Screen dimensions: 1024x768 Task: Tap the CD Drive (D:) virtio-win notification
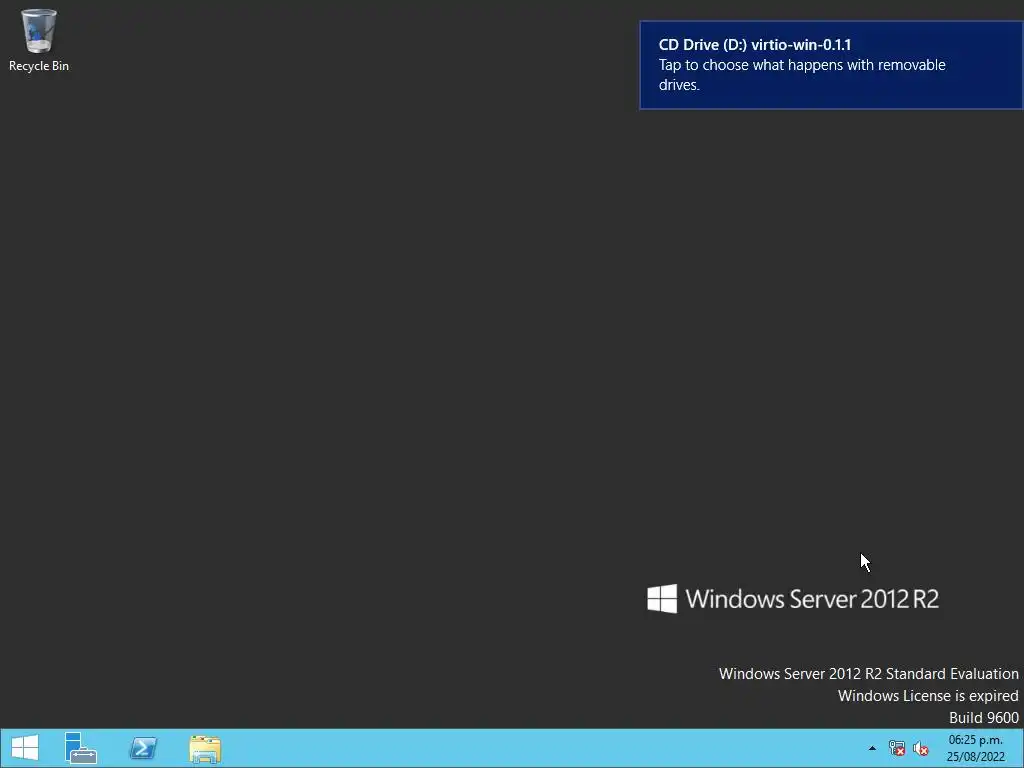point(831,65)
